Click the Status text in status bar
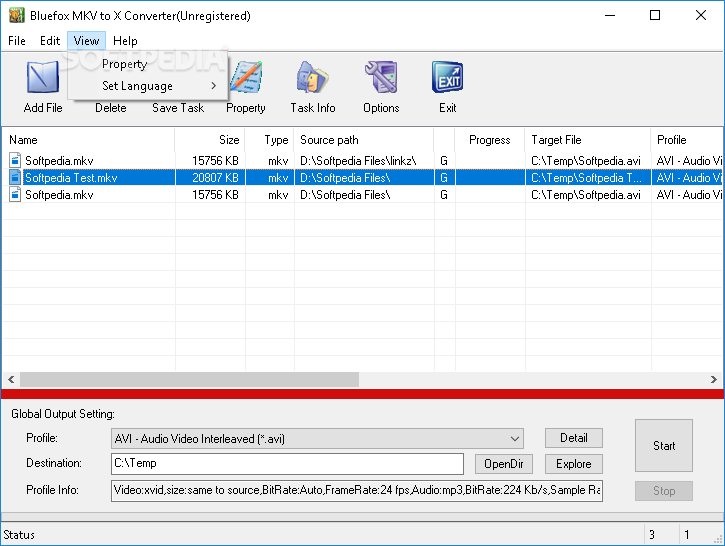 pos(19,535)
